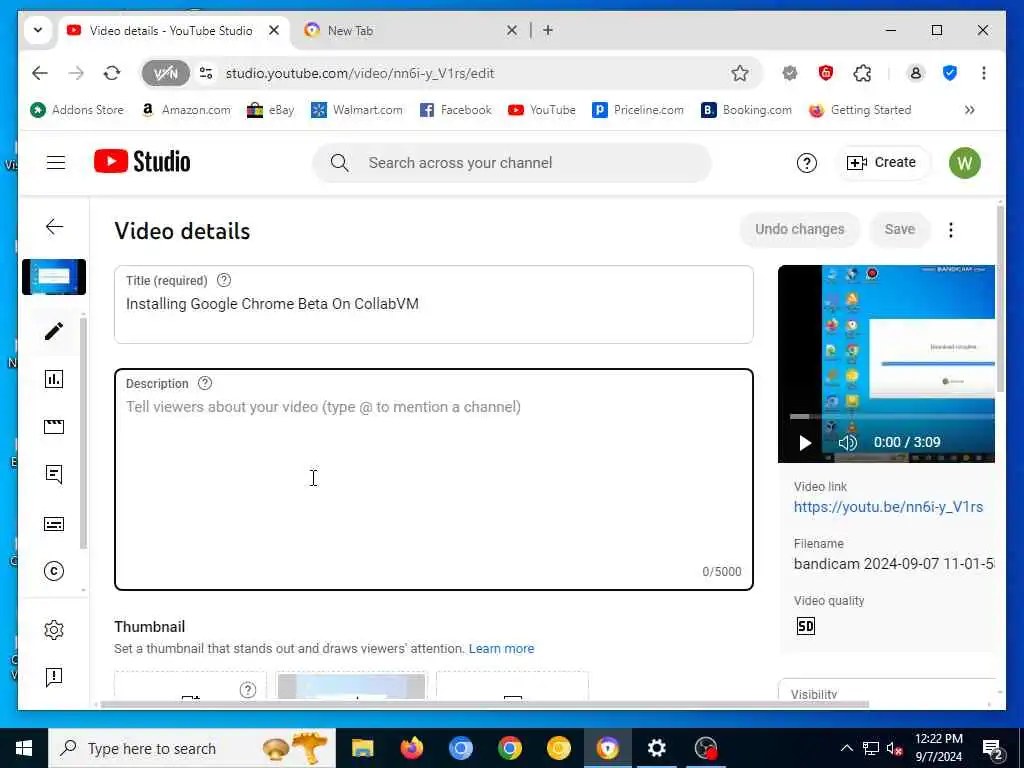Open the YouTube Studio hamburger menu
Screen dimensions: 1024x768
pos(56,163)
